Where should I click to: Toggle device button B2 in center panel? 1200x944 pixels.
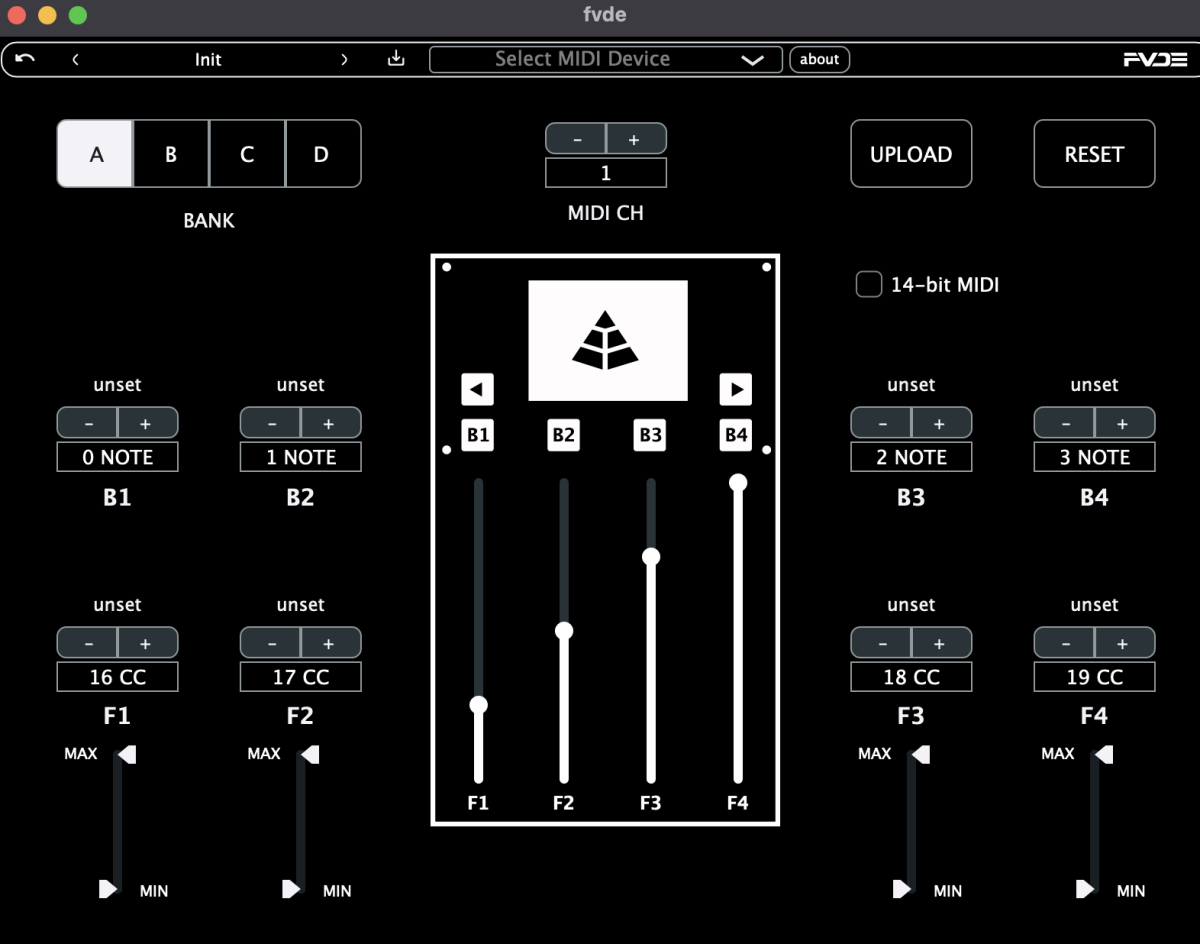point(564,435)
